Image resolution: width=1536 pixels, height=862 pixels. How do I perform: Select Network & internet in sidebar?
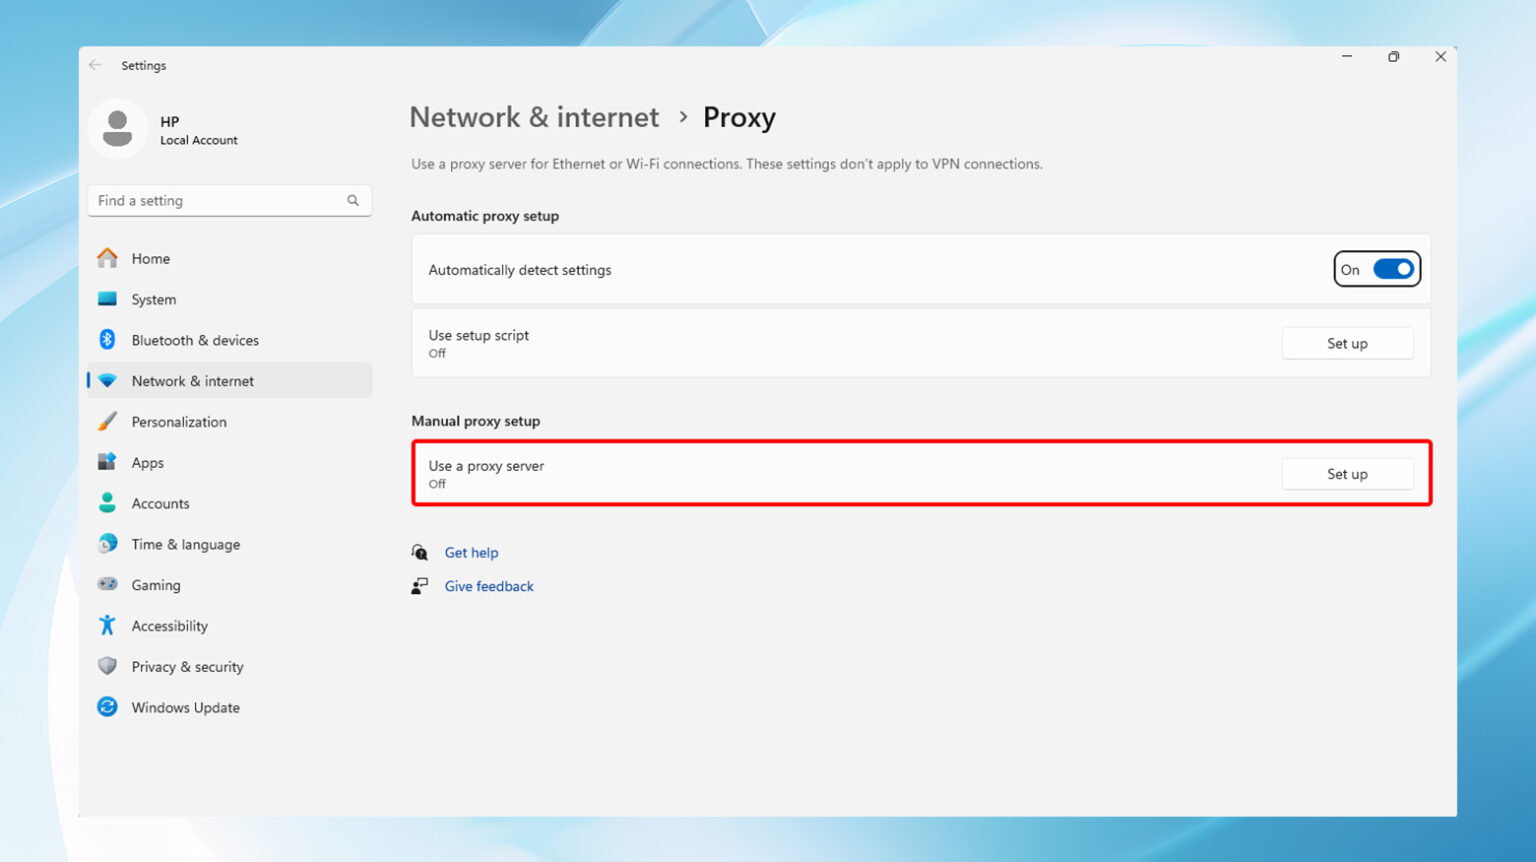192,381
